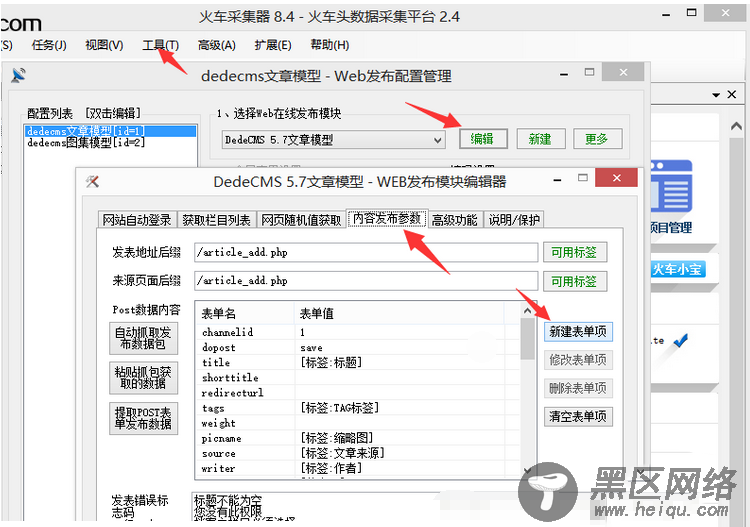Click the 表单名 column header
This screenshot has width=750, height=527.
[245, 313]
